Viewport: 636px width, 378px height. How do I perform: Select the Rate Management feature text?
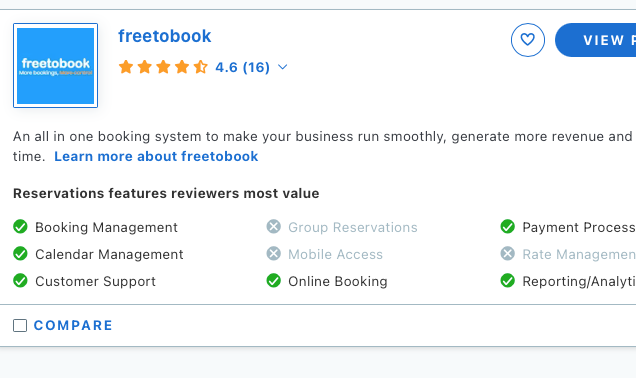click(x=579, y=254)
